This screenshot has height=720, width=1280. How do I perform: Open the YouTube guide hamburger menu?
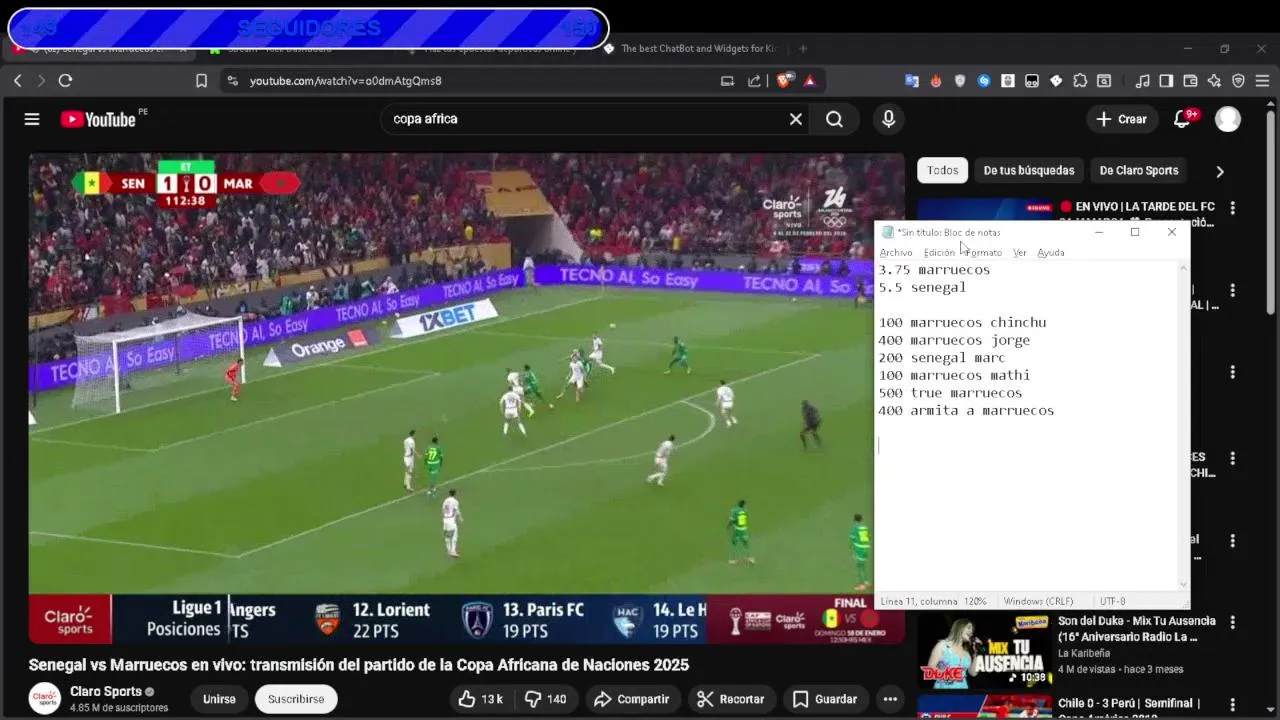pos(32,119)
